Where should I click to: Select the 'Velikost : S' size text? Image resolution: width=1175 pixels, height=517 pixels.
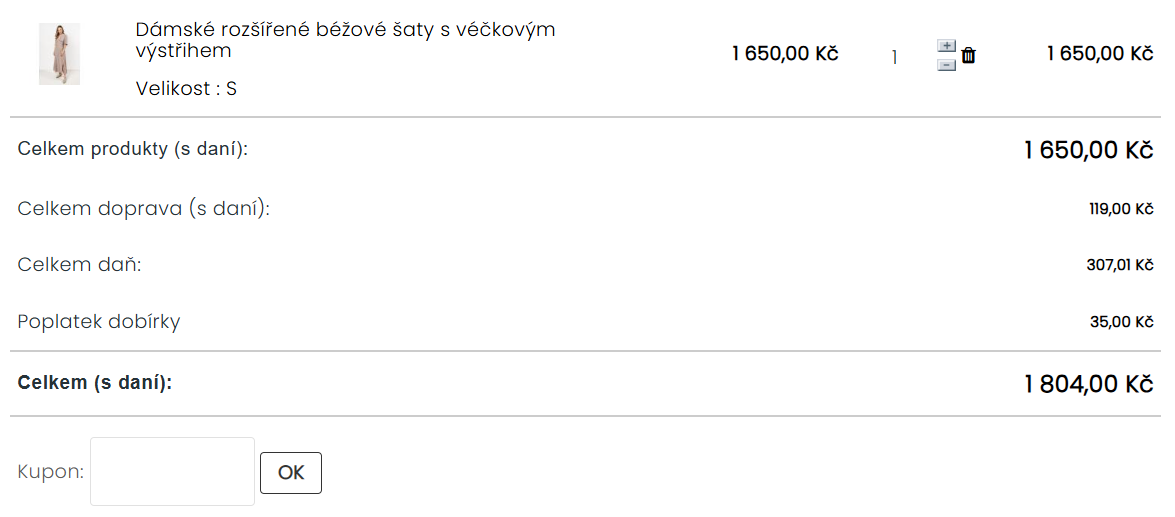coord(186,88)
